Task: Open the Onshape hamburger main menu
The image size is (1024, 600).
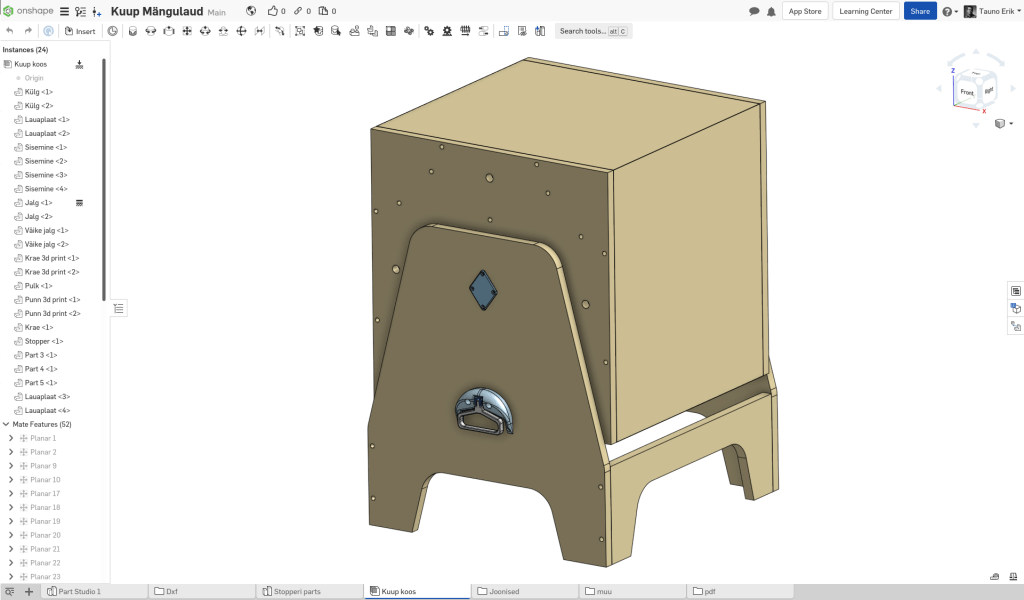Action: point(64,11)
